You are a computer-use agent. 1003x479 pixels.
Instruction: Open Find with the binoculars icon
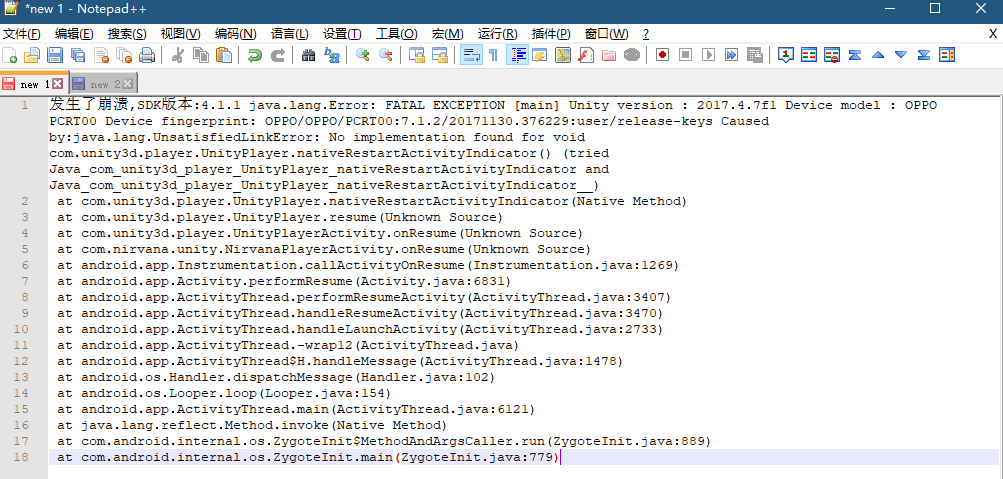click(x=308, y=56)
